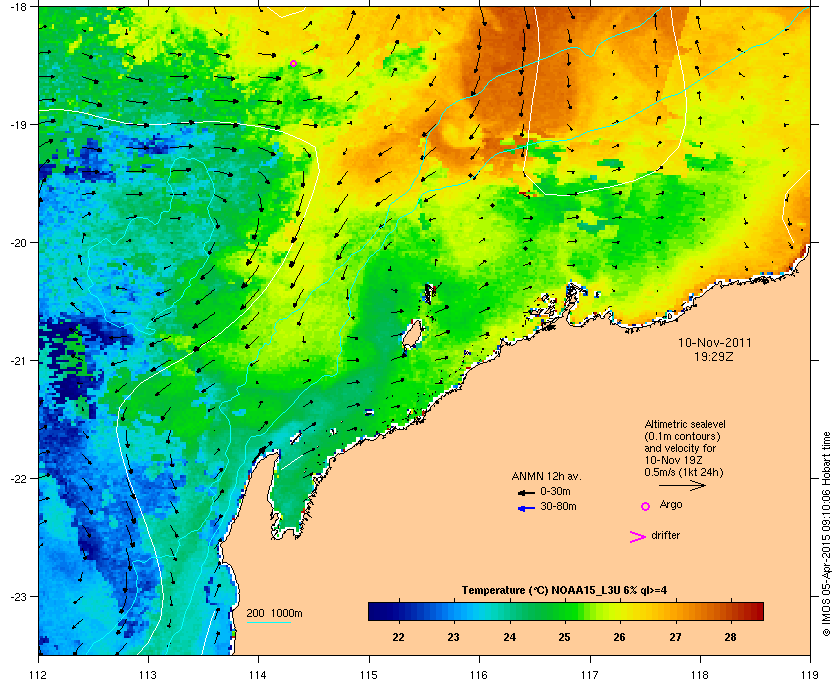Click the longitude axis label 116
Image resolution: width=840 pixels, height=680 pixels.
pos(479,675)
